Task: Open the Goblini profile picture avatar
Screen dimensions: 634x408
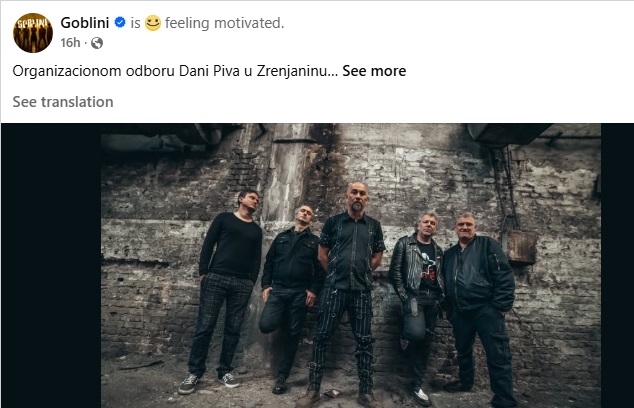Action: 33,33
